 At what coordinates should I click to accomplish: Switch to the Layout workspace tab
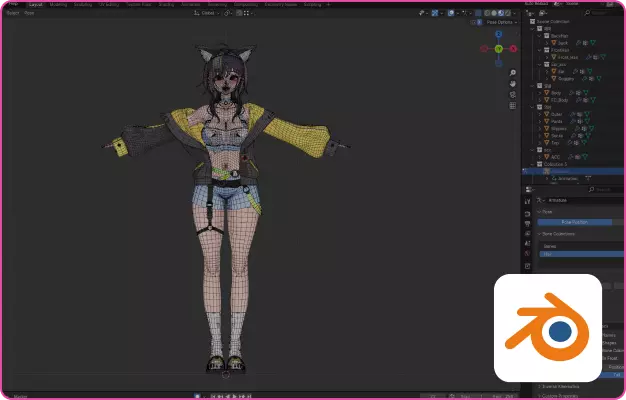click(x=36, y=5)
